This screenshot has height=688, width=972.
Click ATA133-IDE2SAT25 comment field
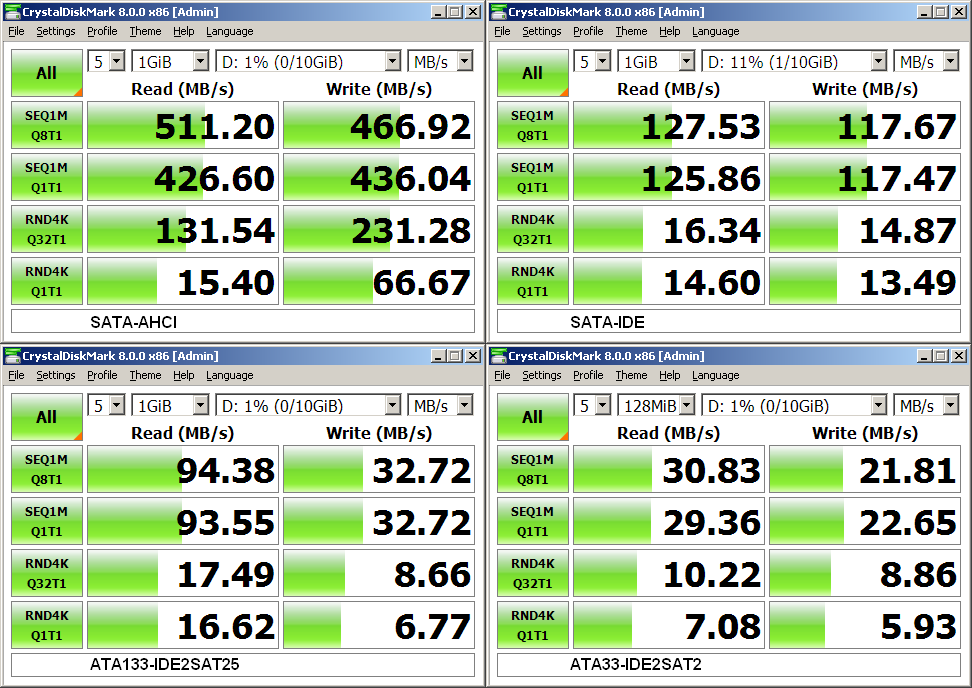coord(243,664)
